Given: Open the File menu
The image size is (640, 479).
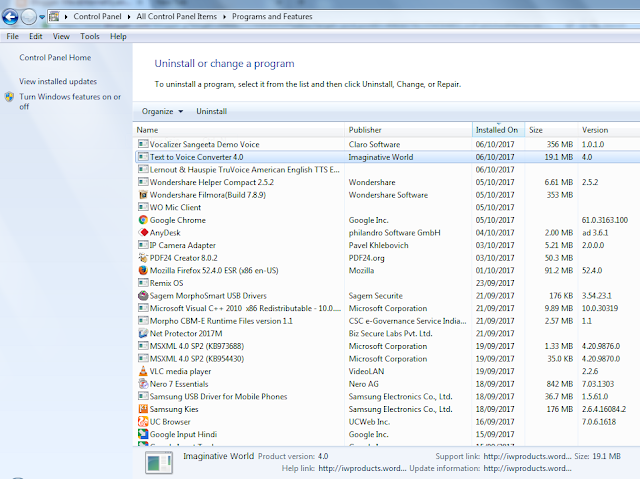Looking at the screenshot, I should coord(12,36).
